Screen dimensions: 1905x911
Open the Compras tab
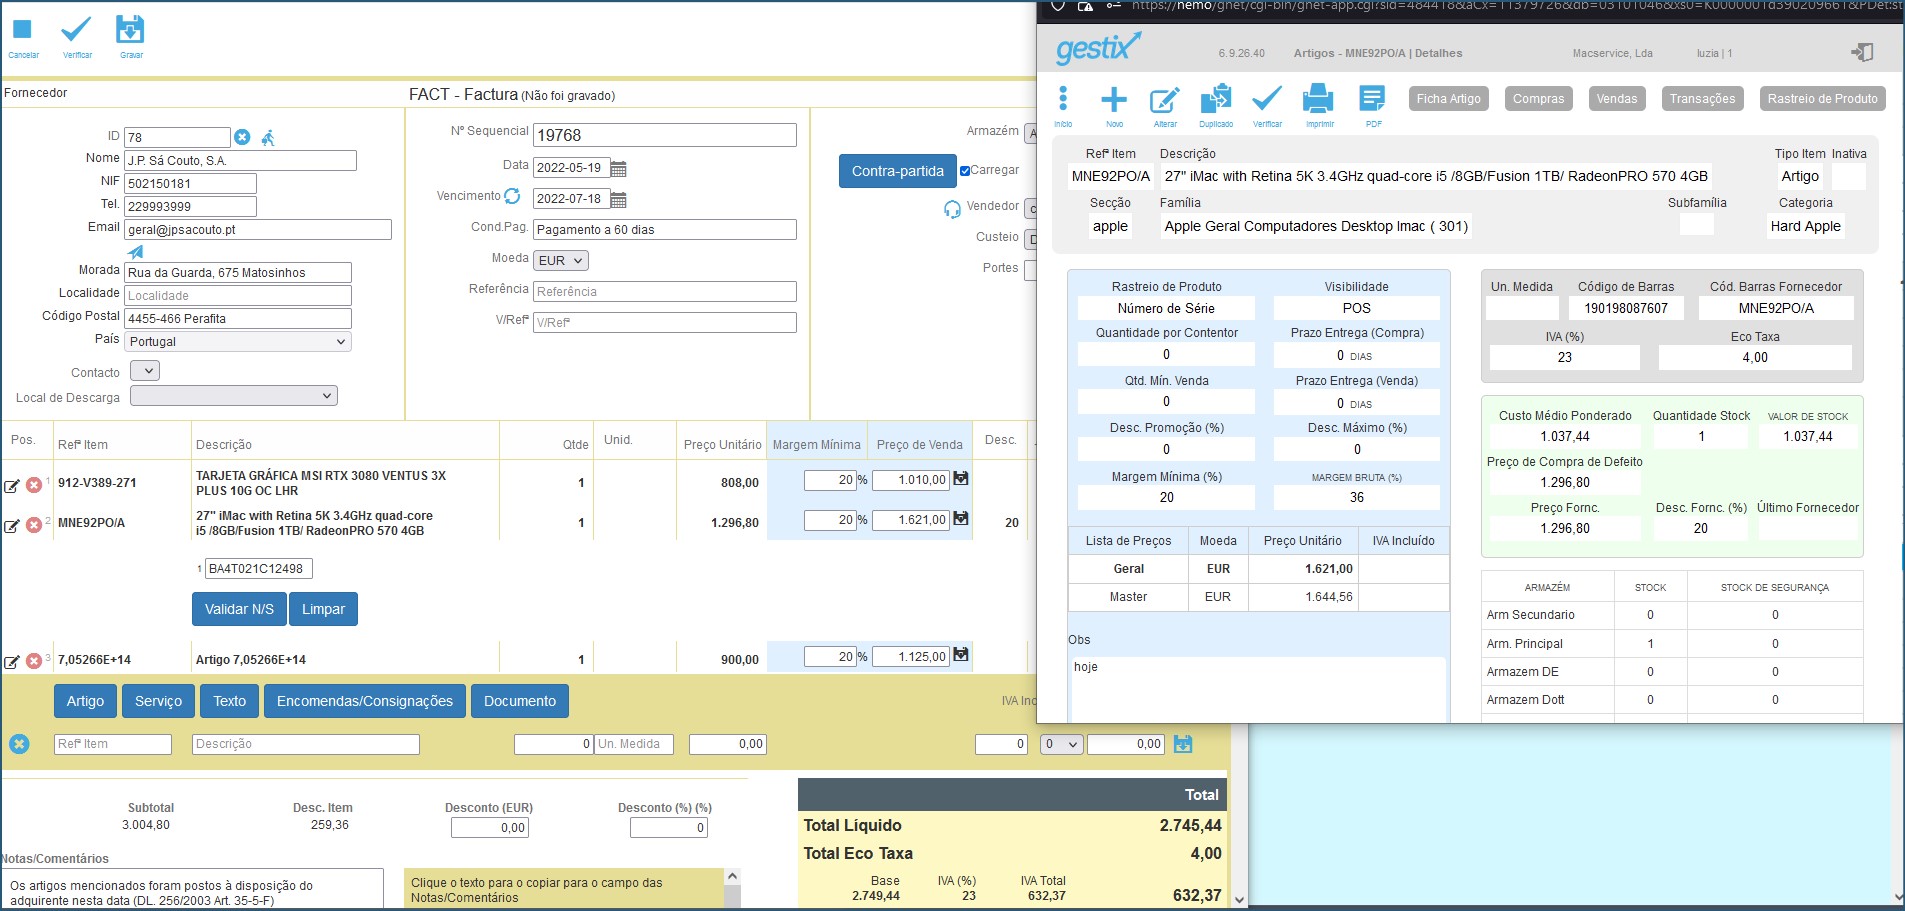coord(1538,99)
